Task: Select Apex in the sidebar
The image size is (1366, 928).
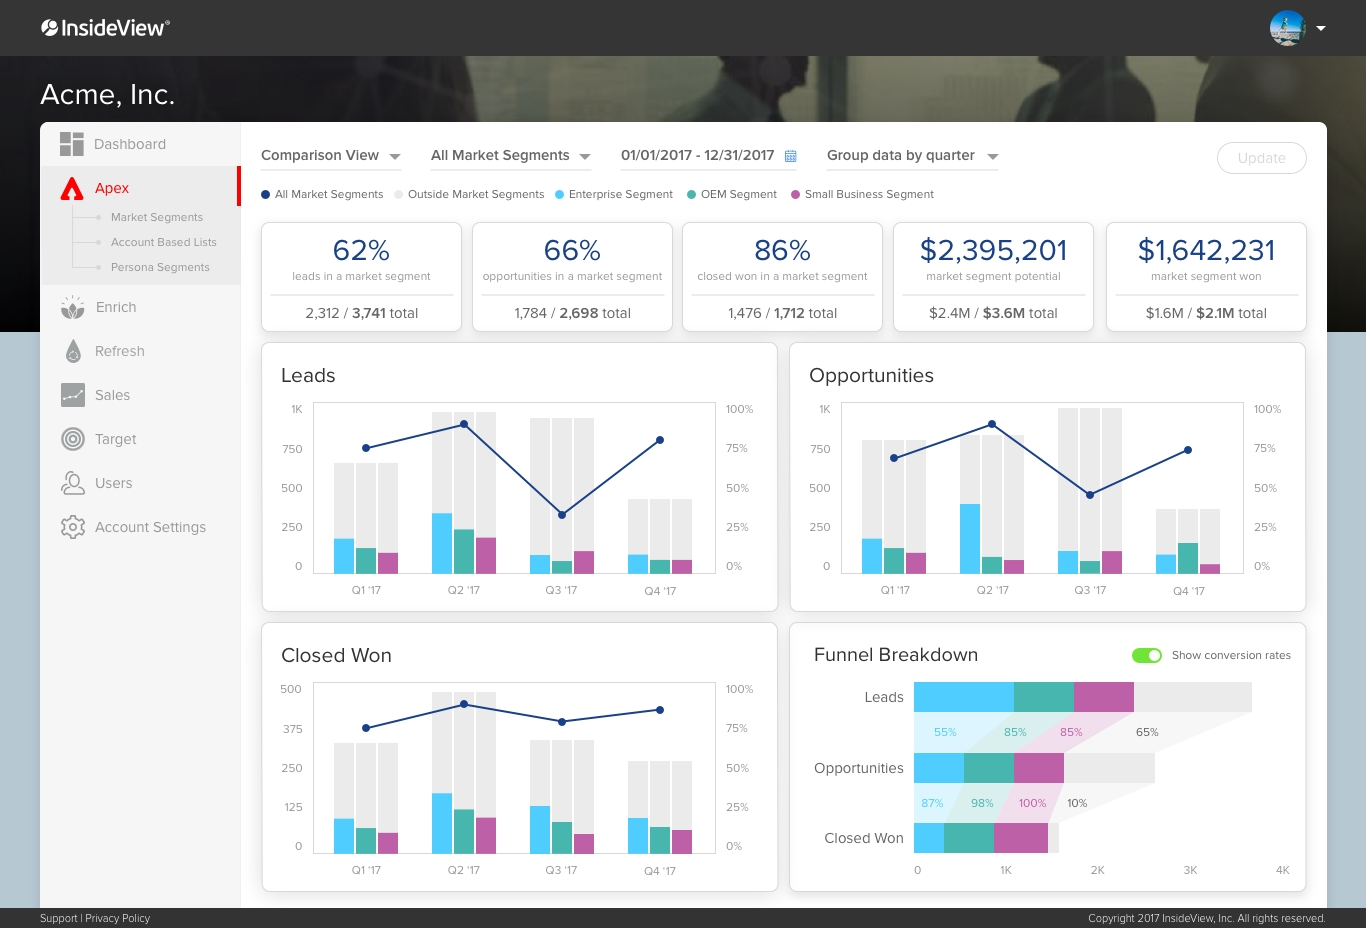Action: tap(112, 188)
